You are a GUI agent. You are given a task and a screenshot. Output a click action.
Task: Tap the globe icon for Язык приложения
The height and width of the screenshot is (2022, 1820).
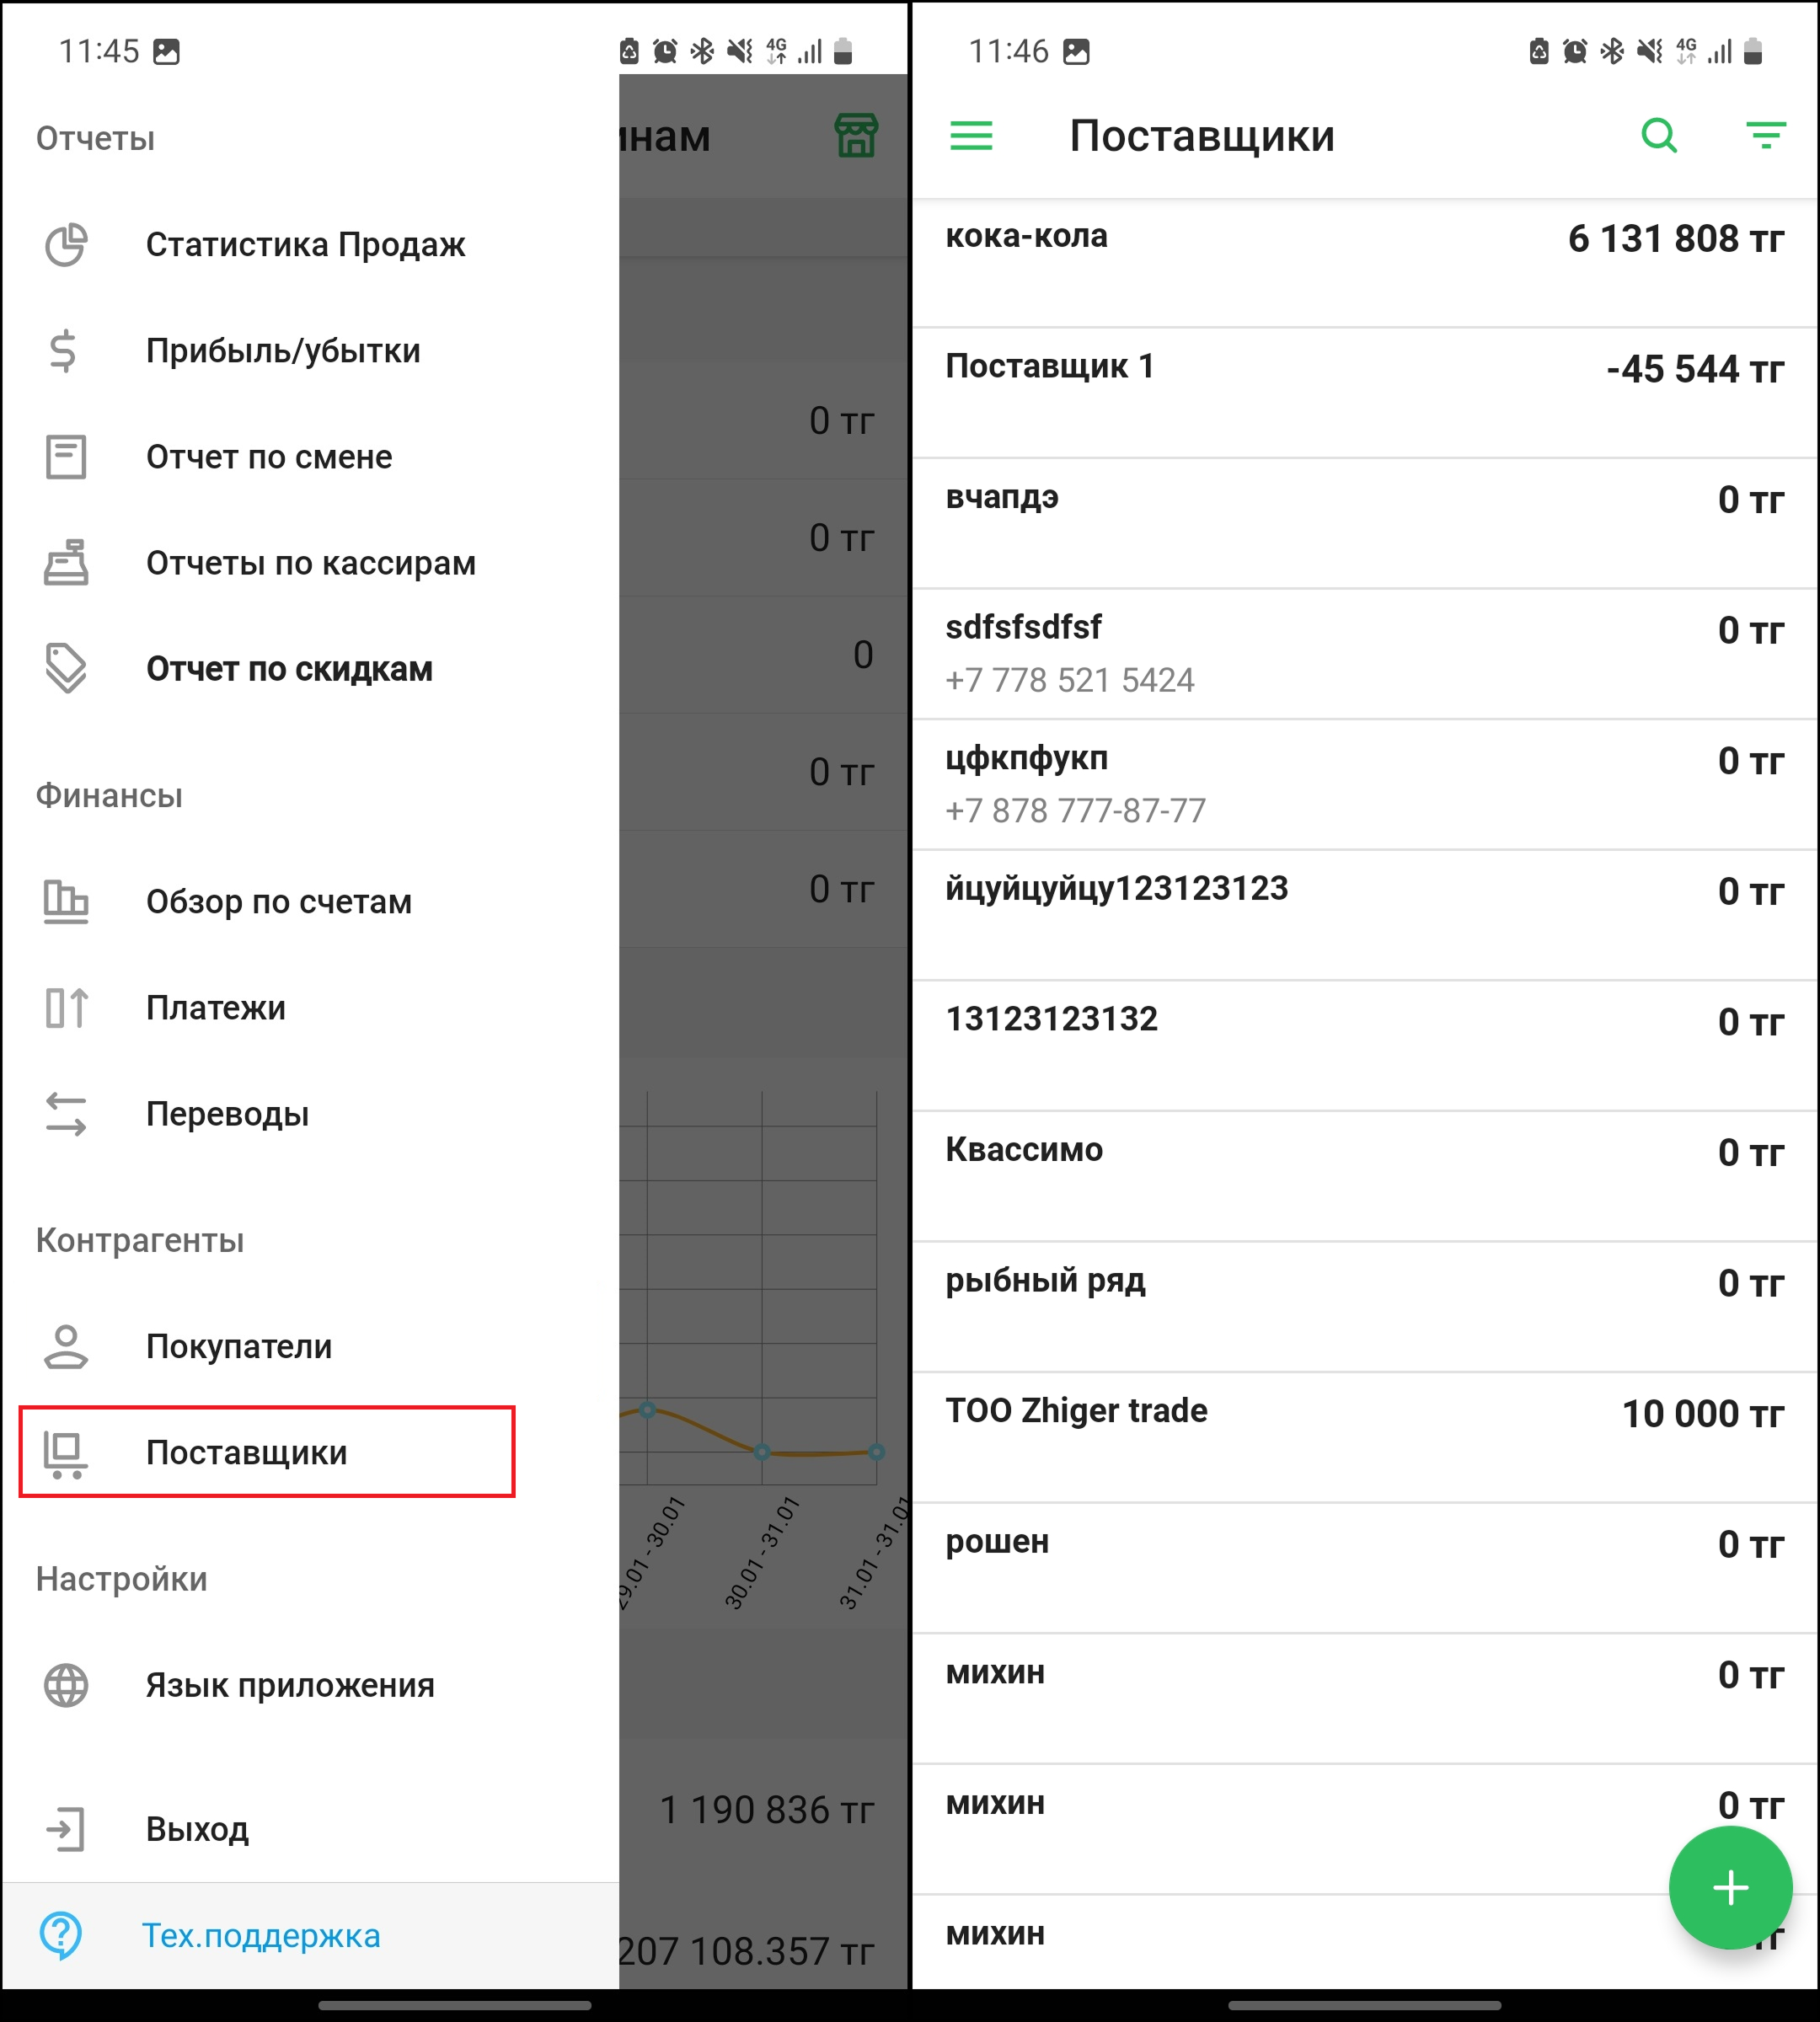click(66, 1685)
